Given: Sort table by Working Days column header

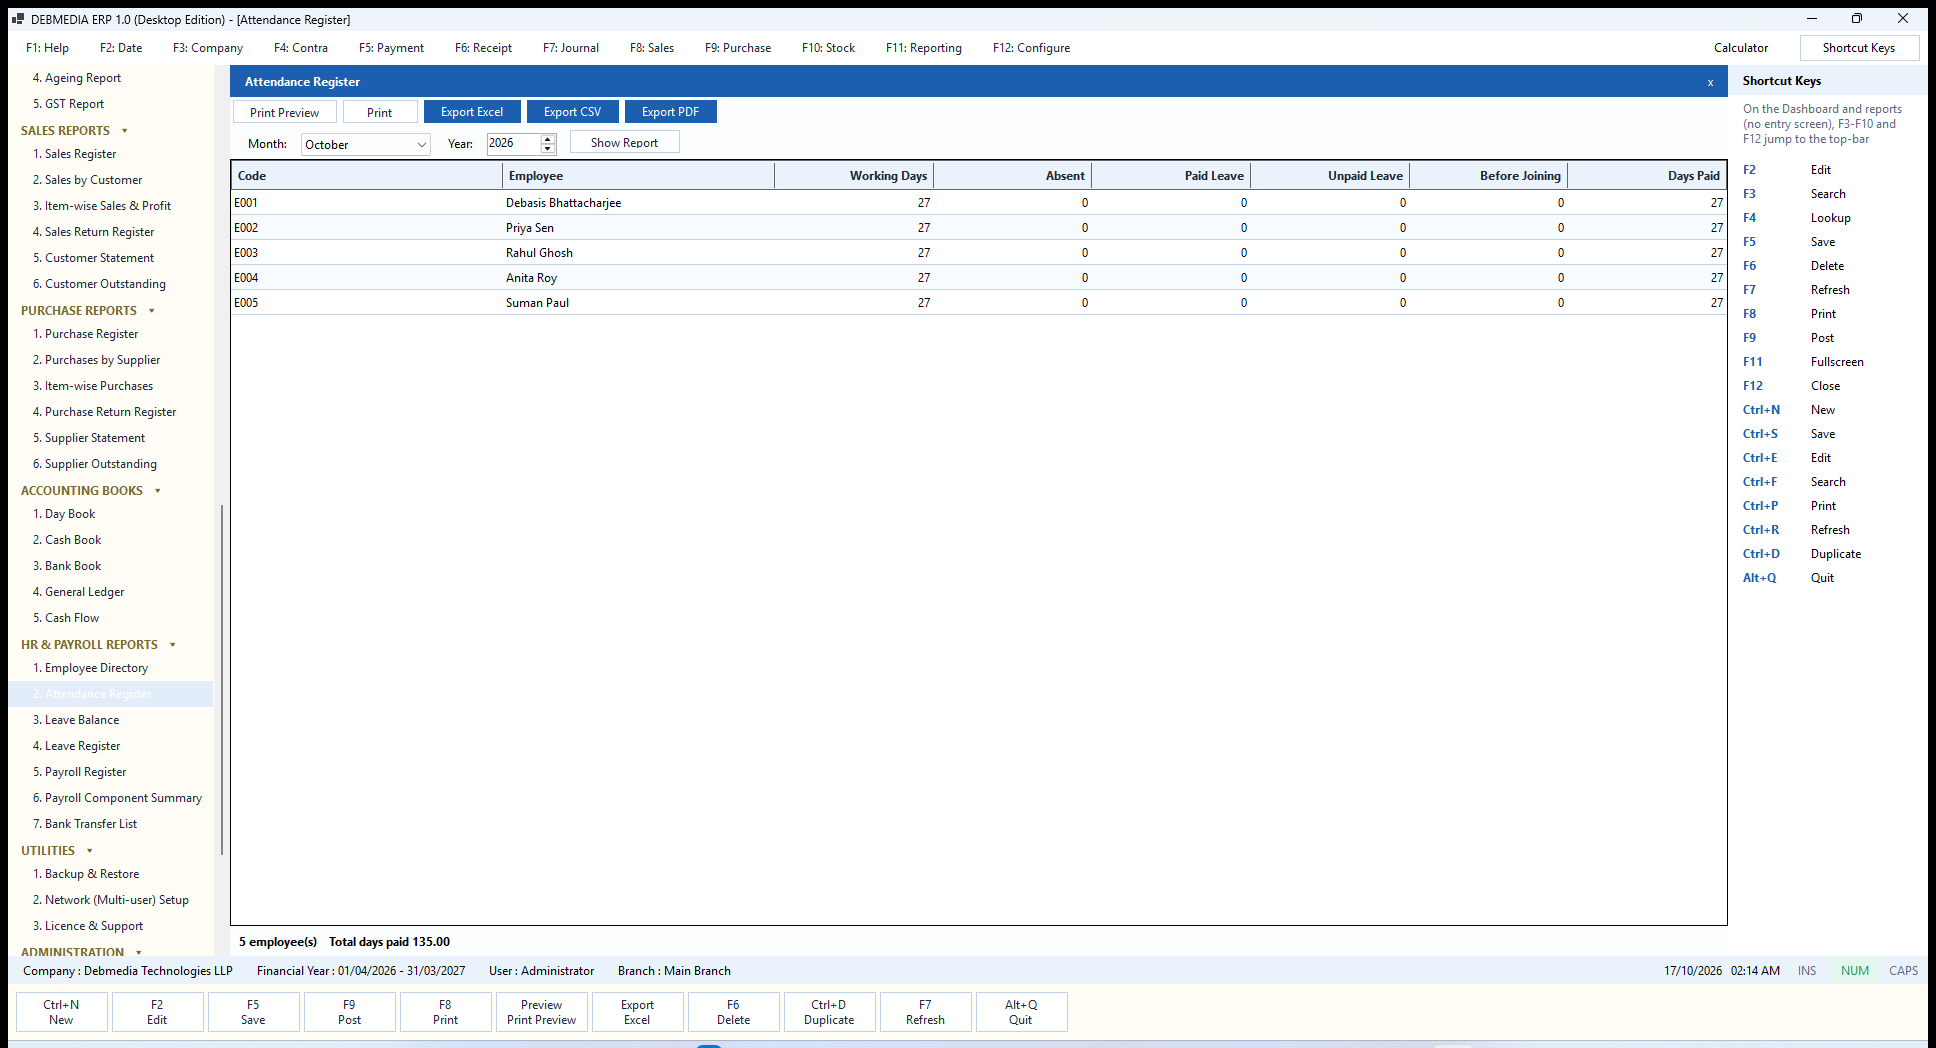Looking at the screenshot, I should pyautogui.click(x=854, y=176).
